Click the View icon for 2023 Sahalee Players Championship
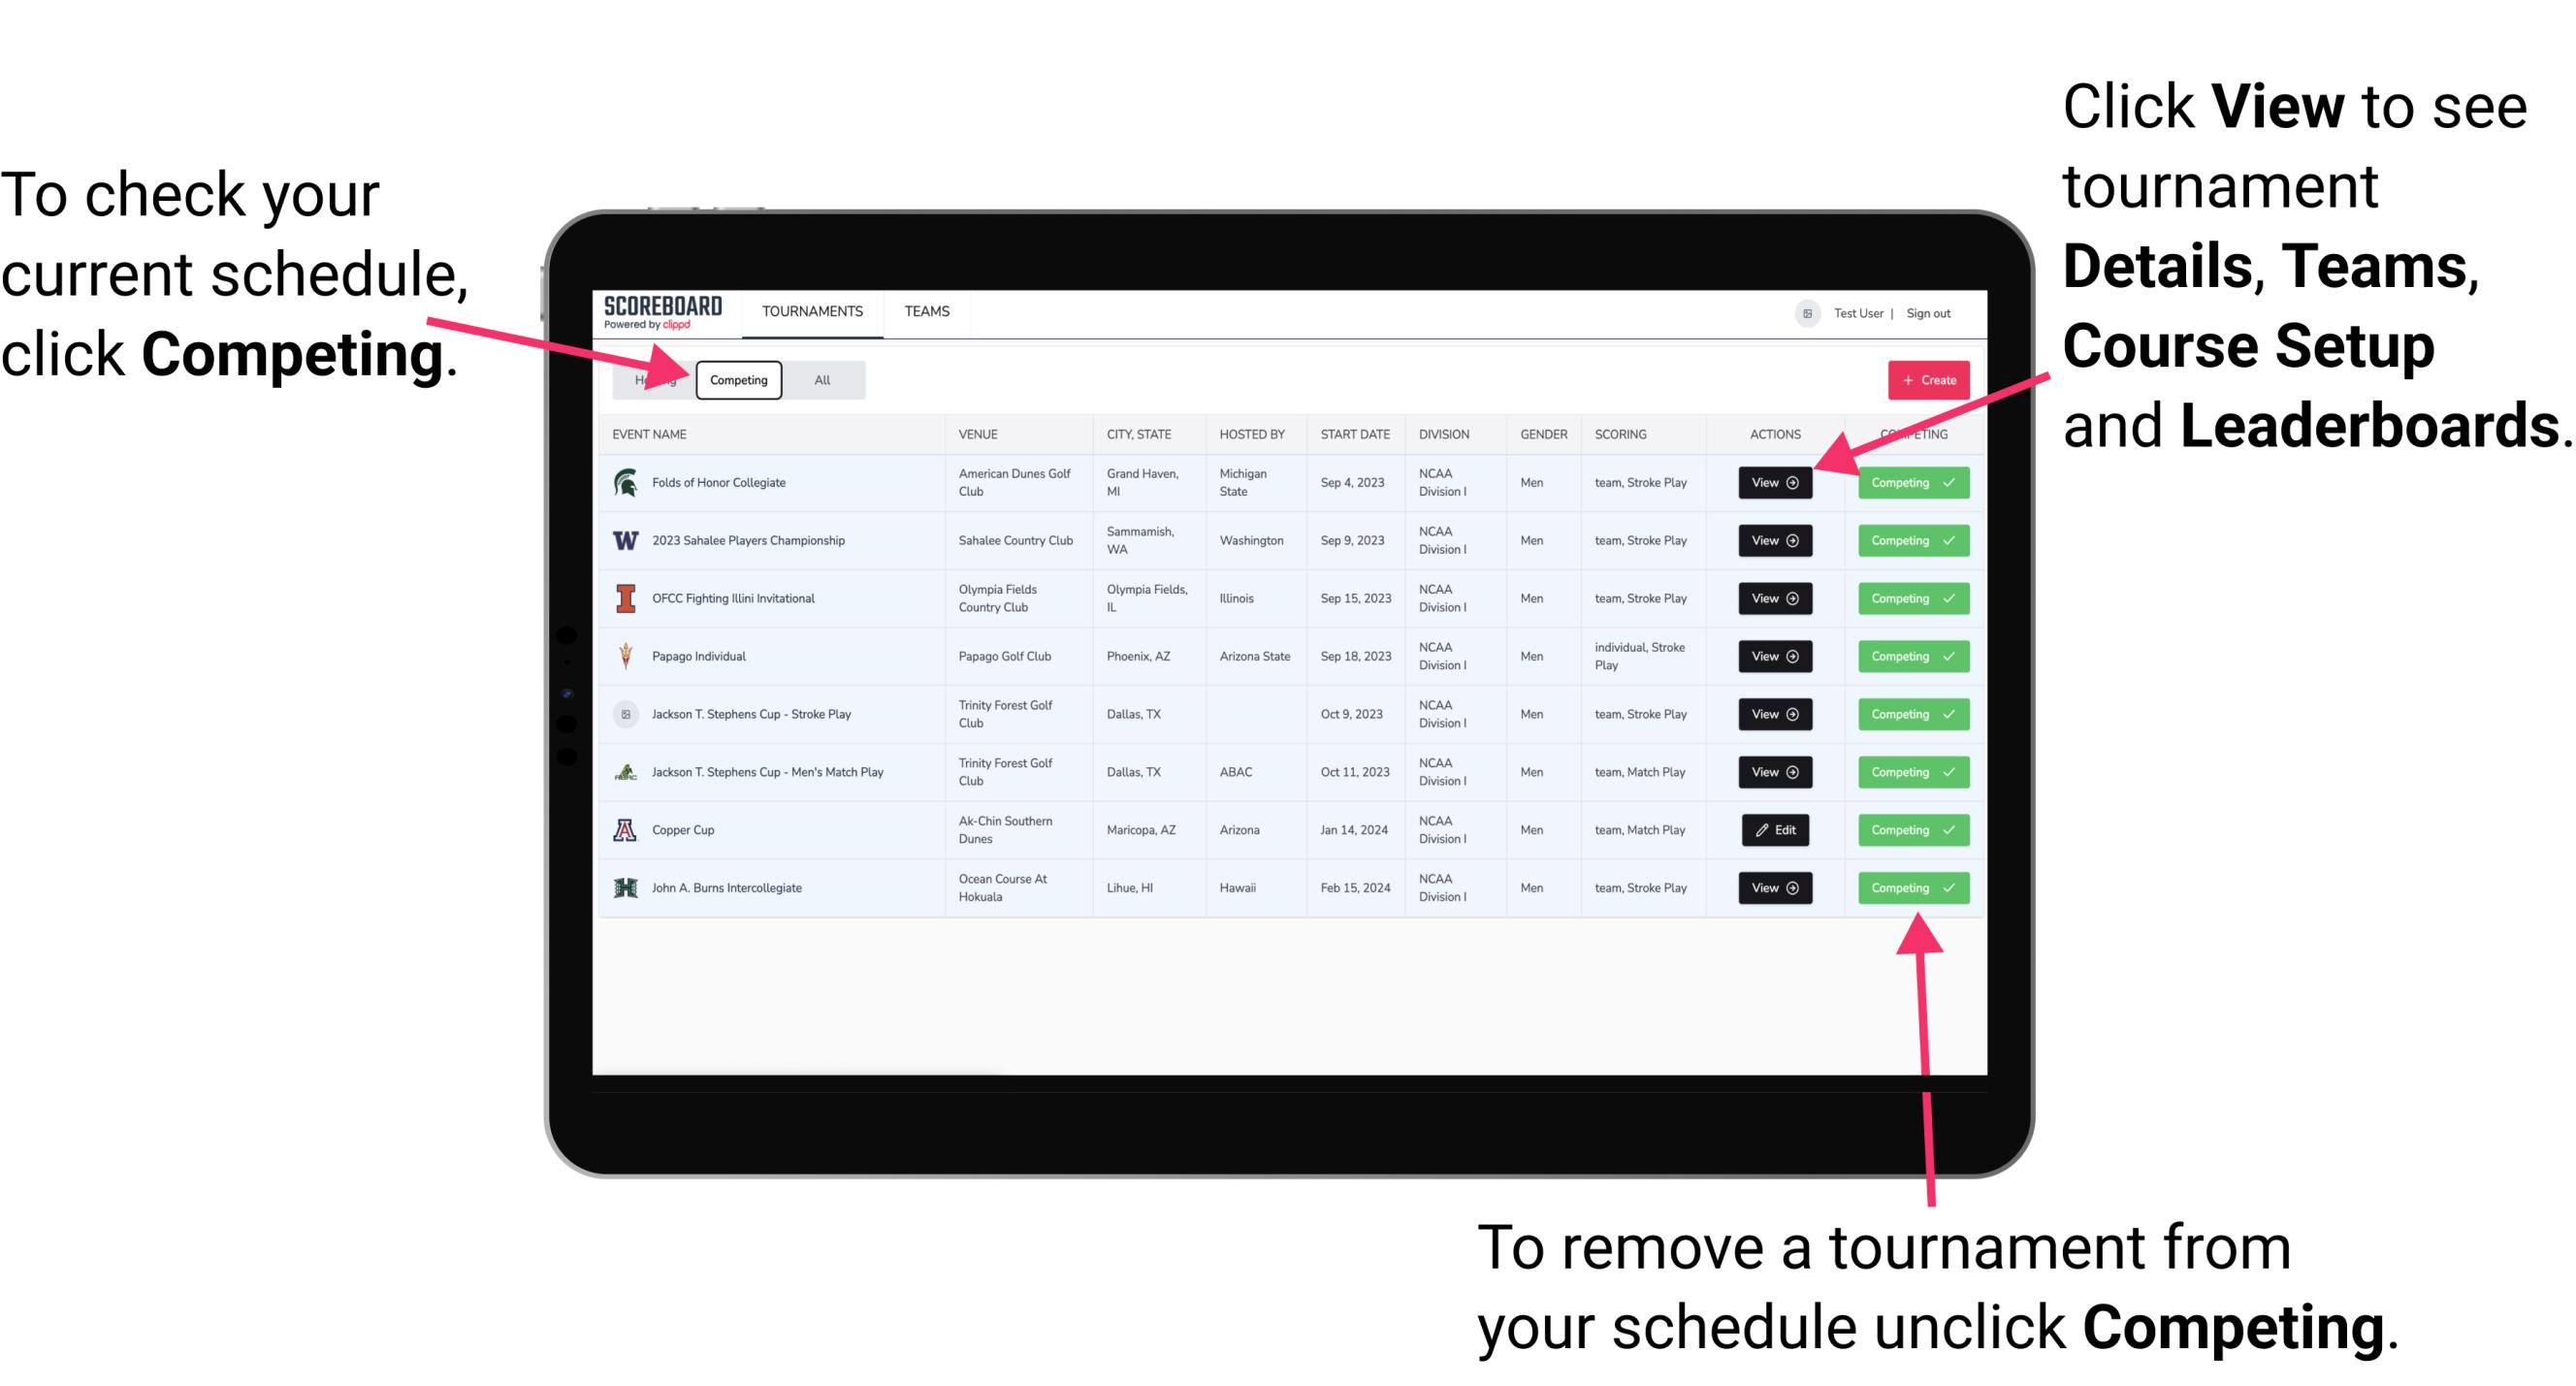The width and height of the screenshot is (2576, 1386). 1774,539
